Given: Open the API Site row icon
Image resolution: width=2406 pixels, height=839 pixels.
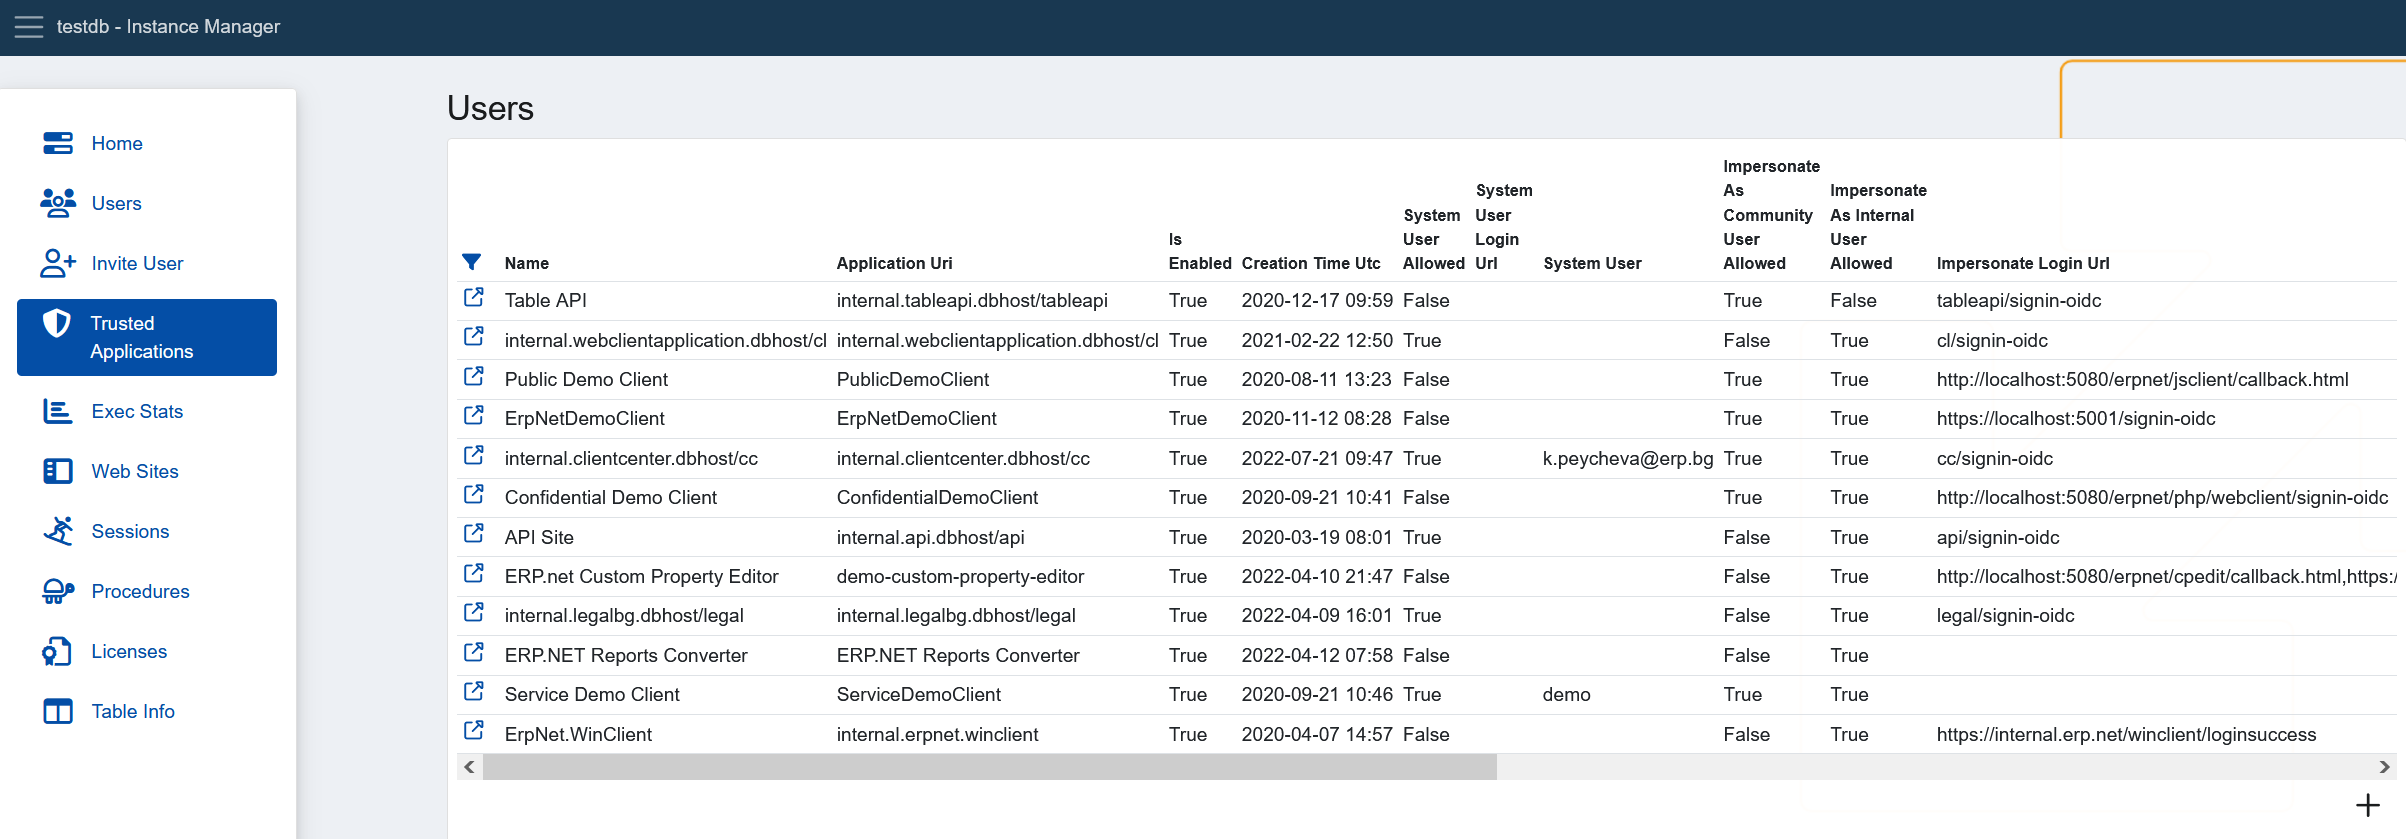Looking at the screenshot, I should [x=474, y=534].
